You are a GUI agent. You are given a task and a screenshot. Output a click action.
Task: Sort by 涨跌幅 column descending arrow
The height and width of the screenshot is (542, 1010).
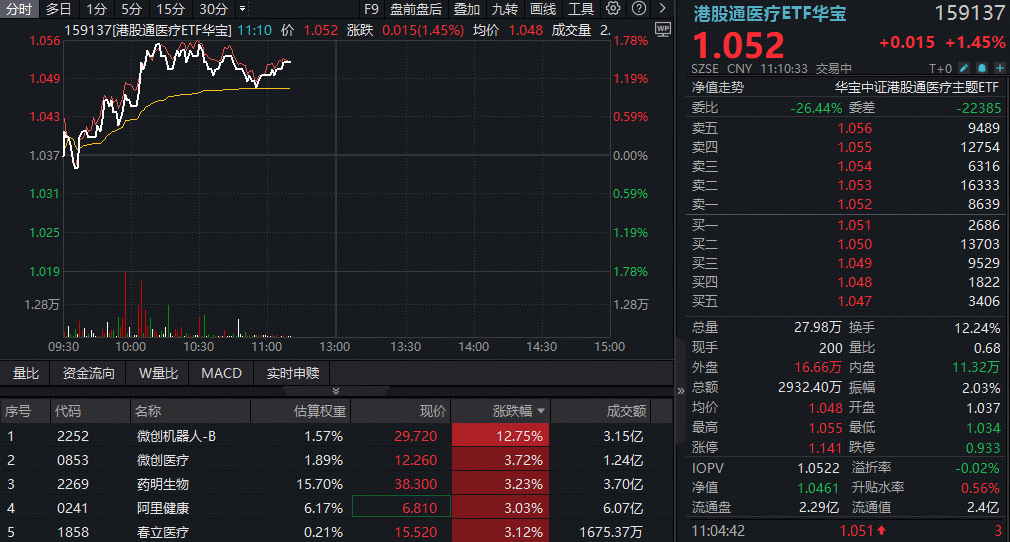pos(542,411)
